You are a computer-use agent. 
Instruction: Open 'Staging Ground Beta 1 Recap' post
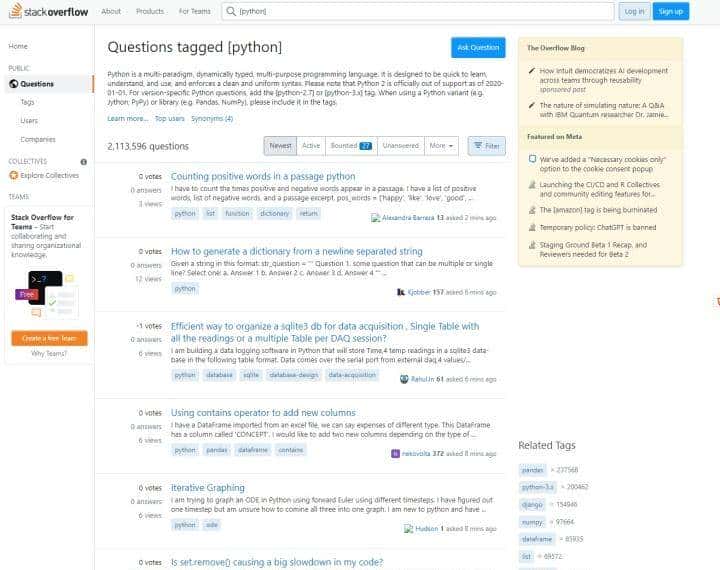pyautogui.click(x=593, y=249)
